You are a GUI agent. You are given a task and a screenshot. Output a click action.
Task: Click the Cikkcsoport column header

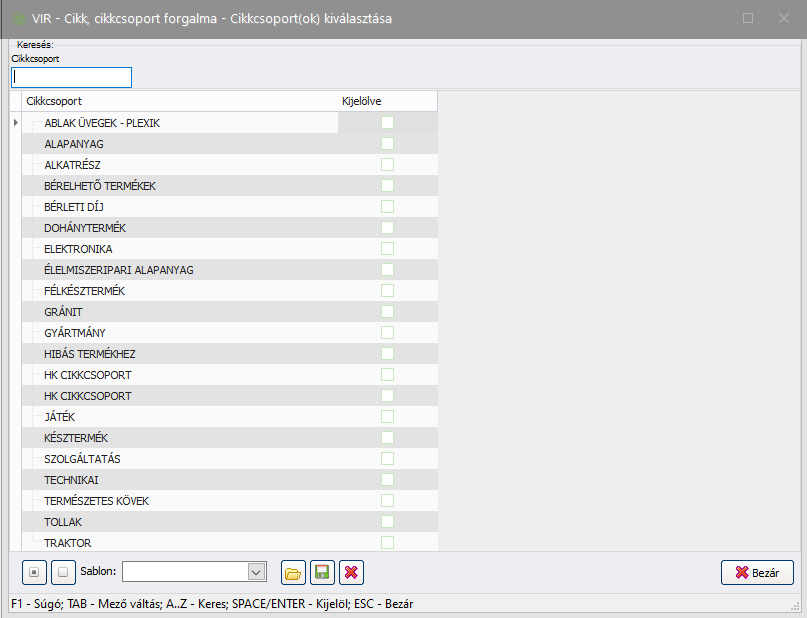pyautogui.click(x=54, y=101)
